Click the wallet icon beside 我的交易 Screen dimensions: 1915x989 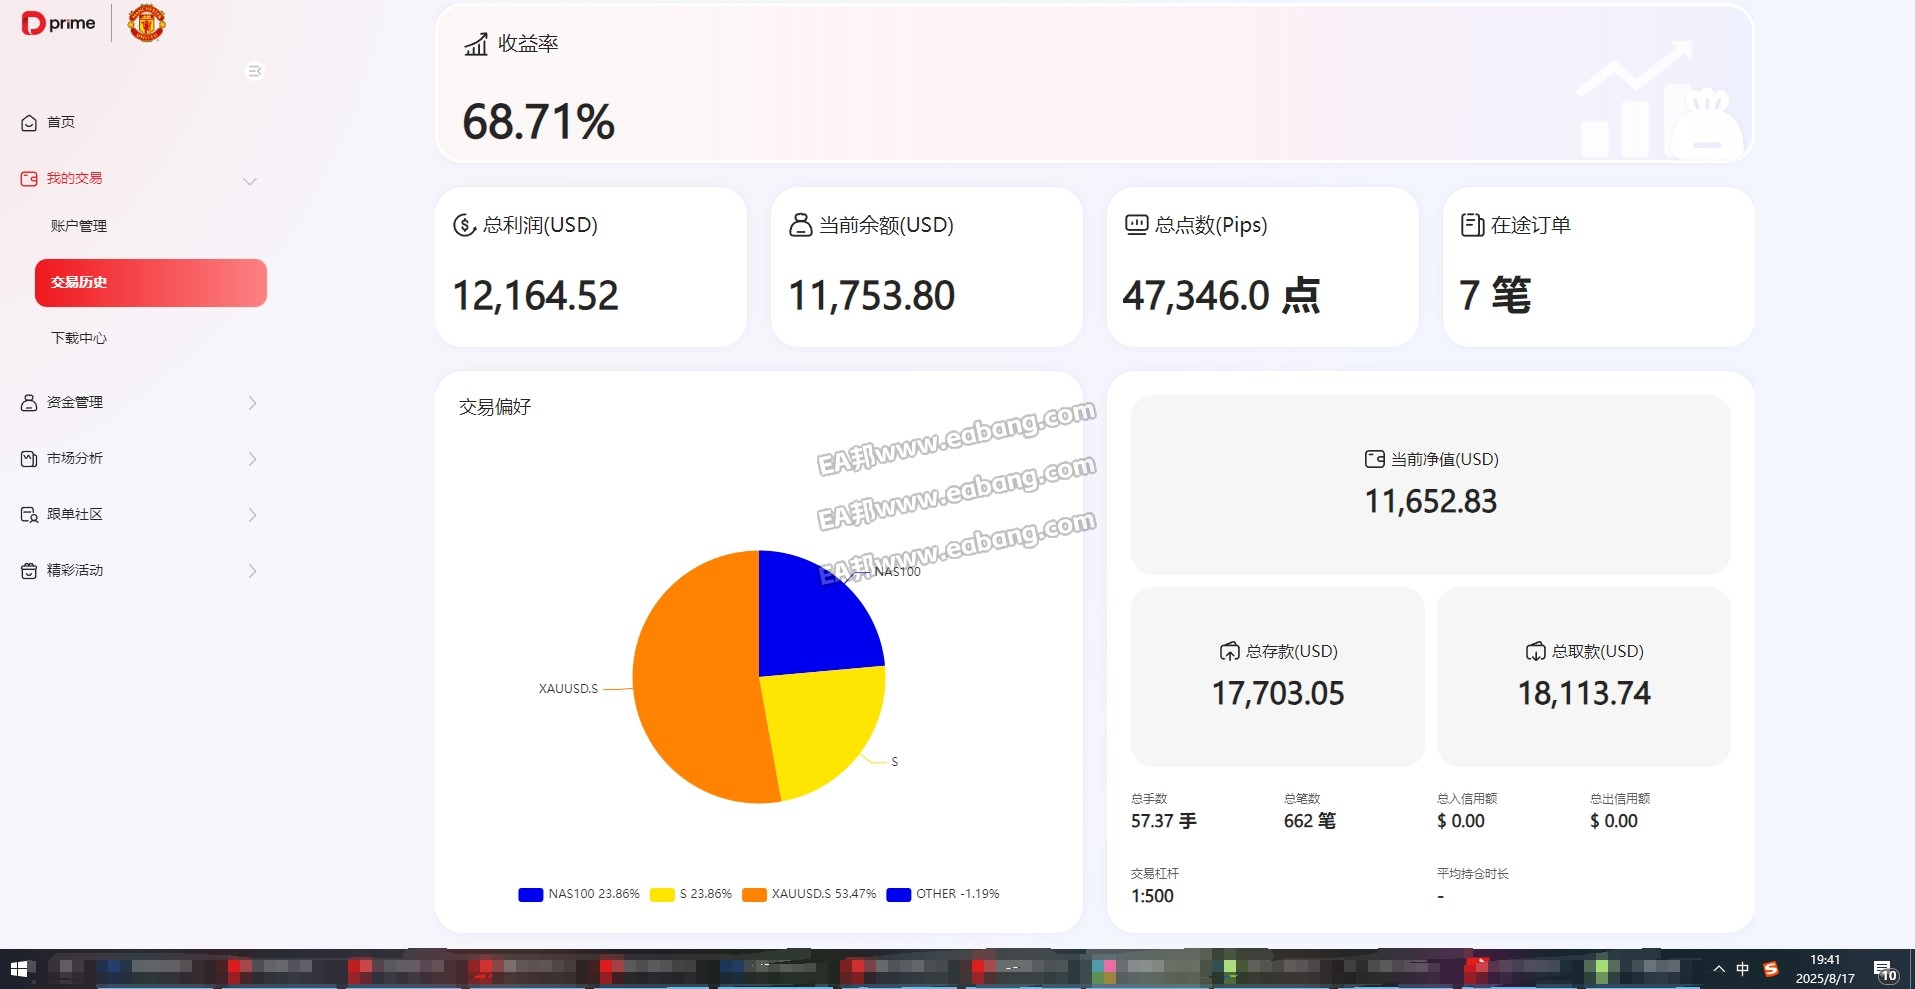[x=29, y=179]
